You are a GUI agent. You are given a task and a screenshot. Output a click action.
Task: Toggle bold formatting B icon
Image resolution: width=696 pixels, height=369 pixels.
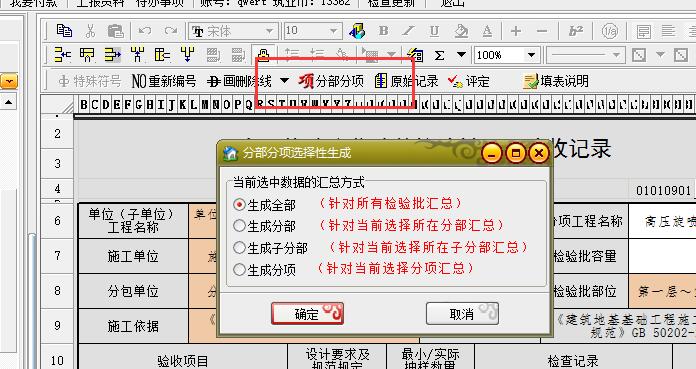click(x=384, y=31)
